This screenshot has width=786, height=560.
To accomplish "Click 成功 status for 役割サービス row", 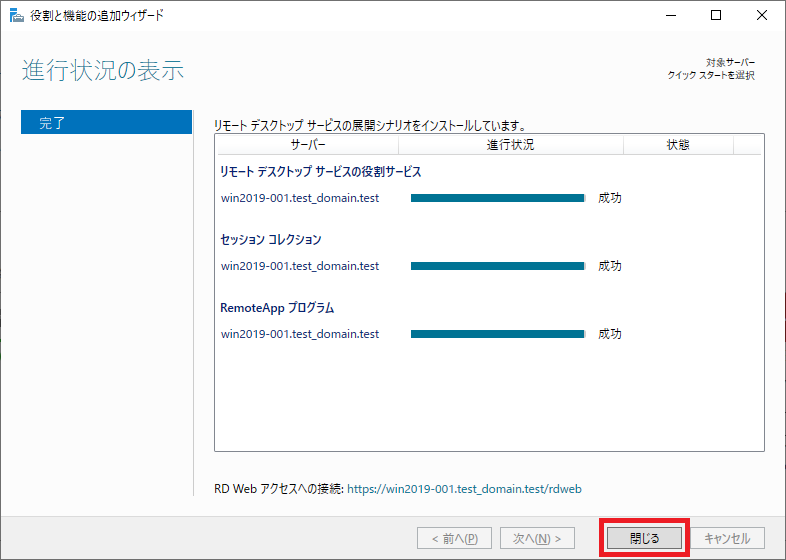I will (610, 198).
